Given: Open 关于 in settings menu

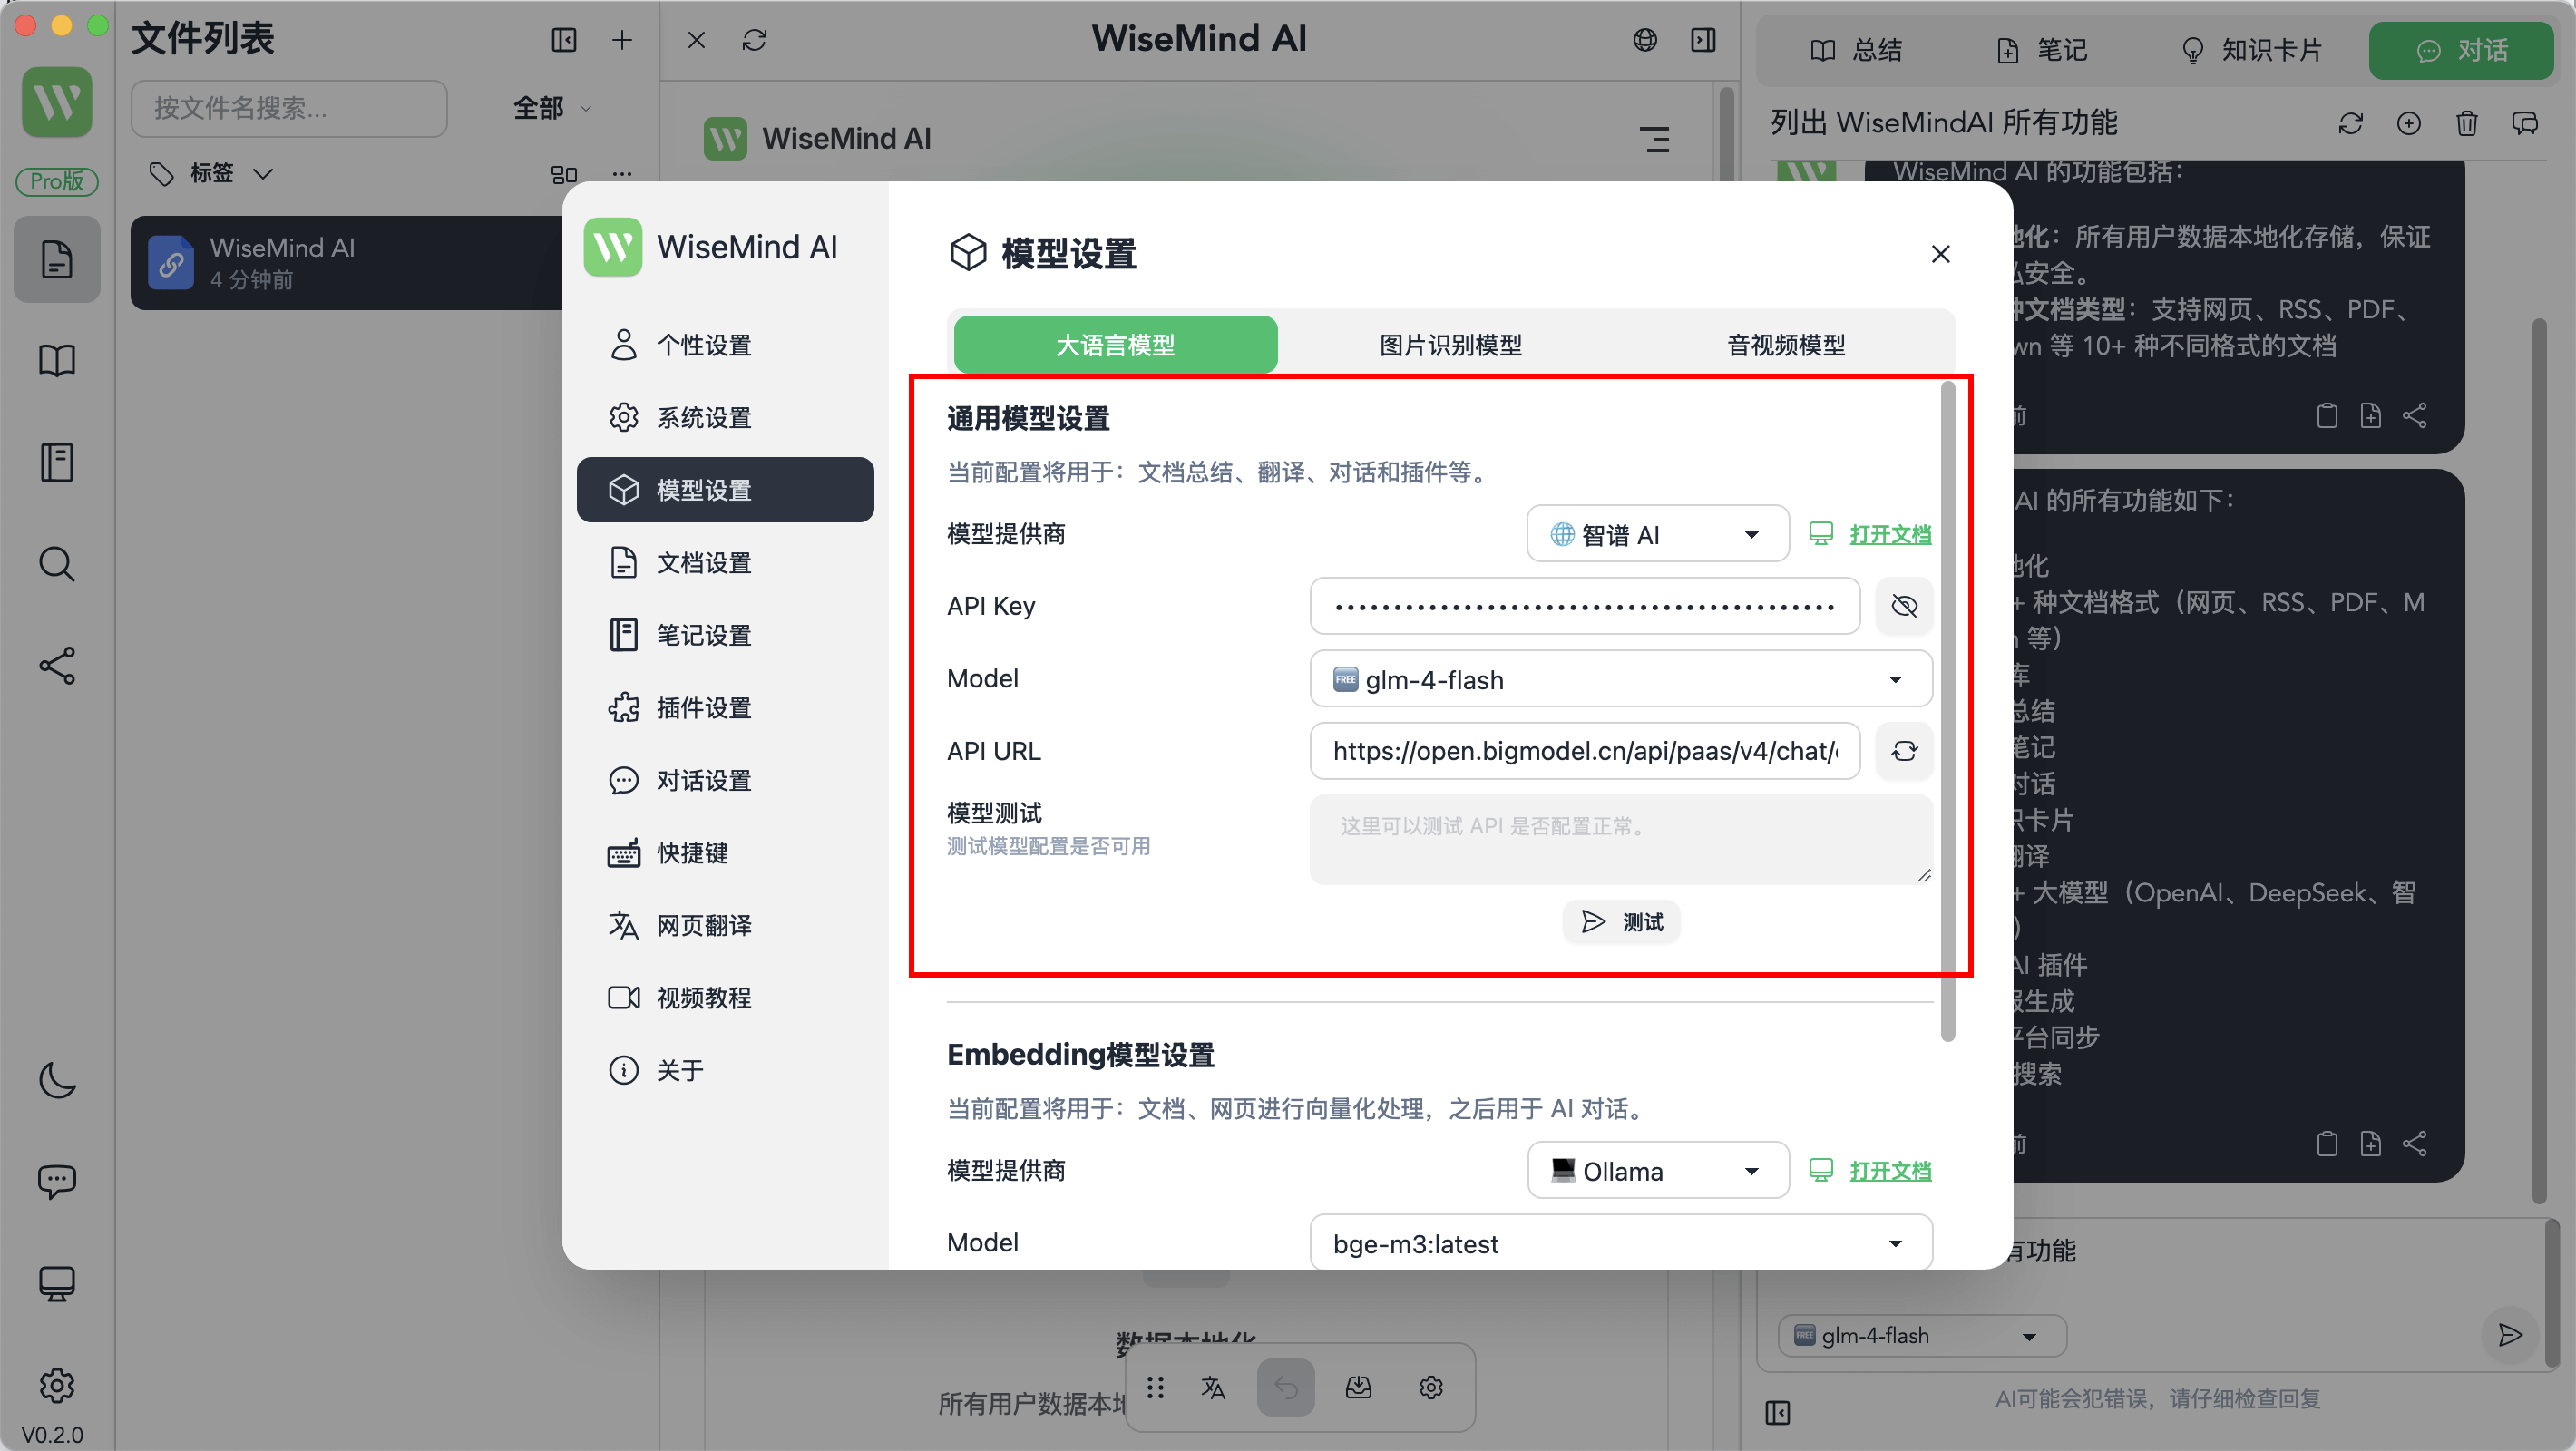Looking at the screenshot, I should [725, 1070].
